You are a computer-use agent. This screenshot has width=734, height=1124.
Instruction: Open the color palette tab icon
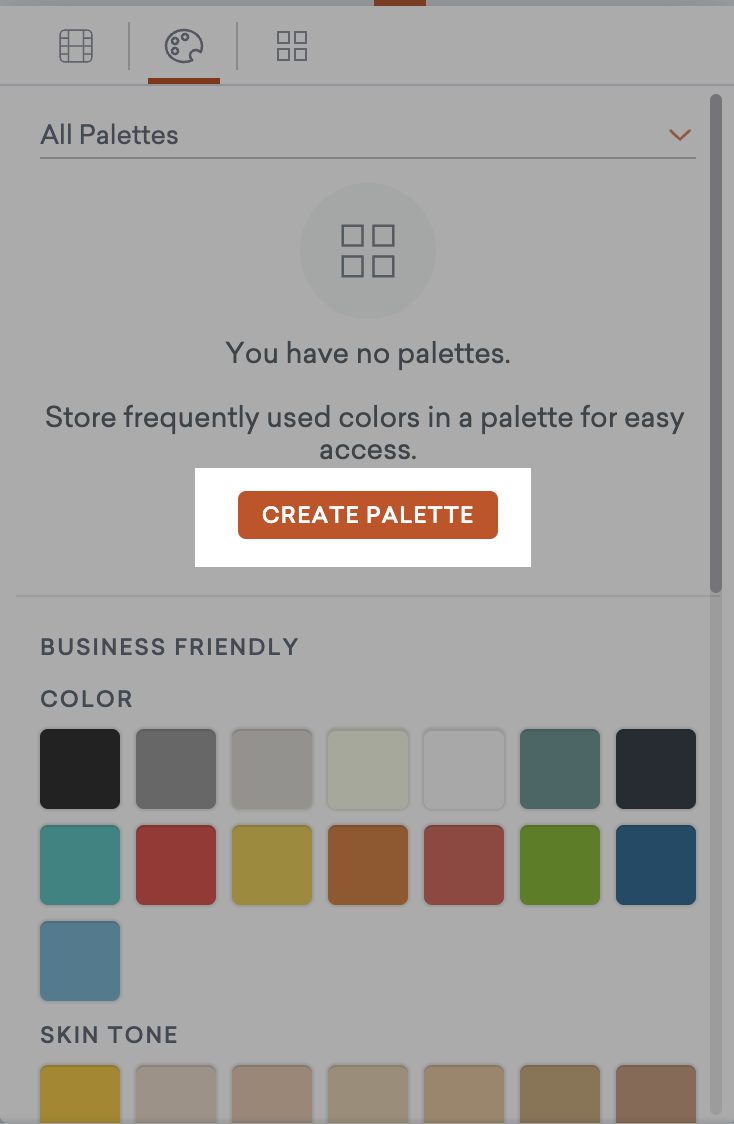[x=184, y=45]
